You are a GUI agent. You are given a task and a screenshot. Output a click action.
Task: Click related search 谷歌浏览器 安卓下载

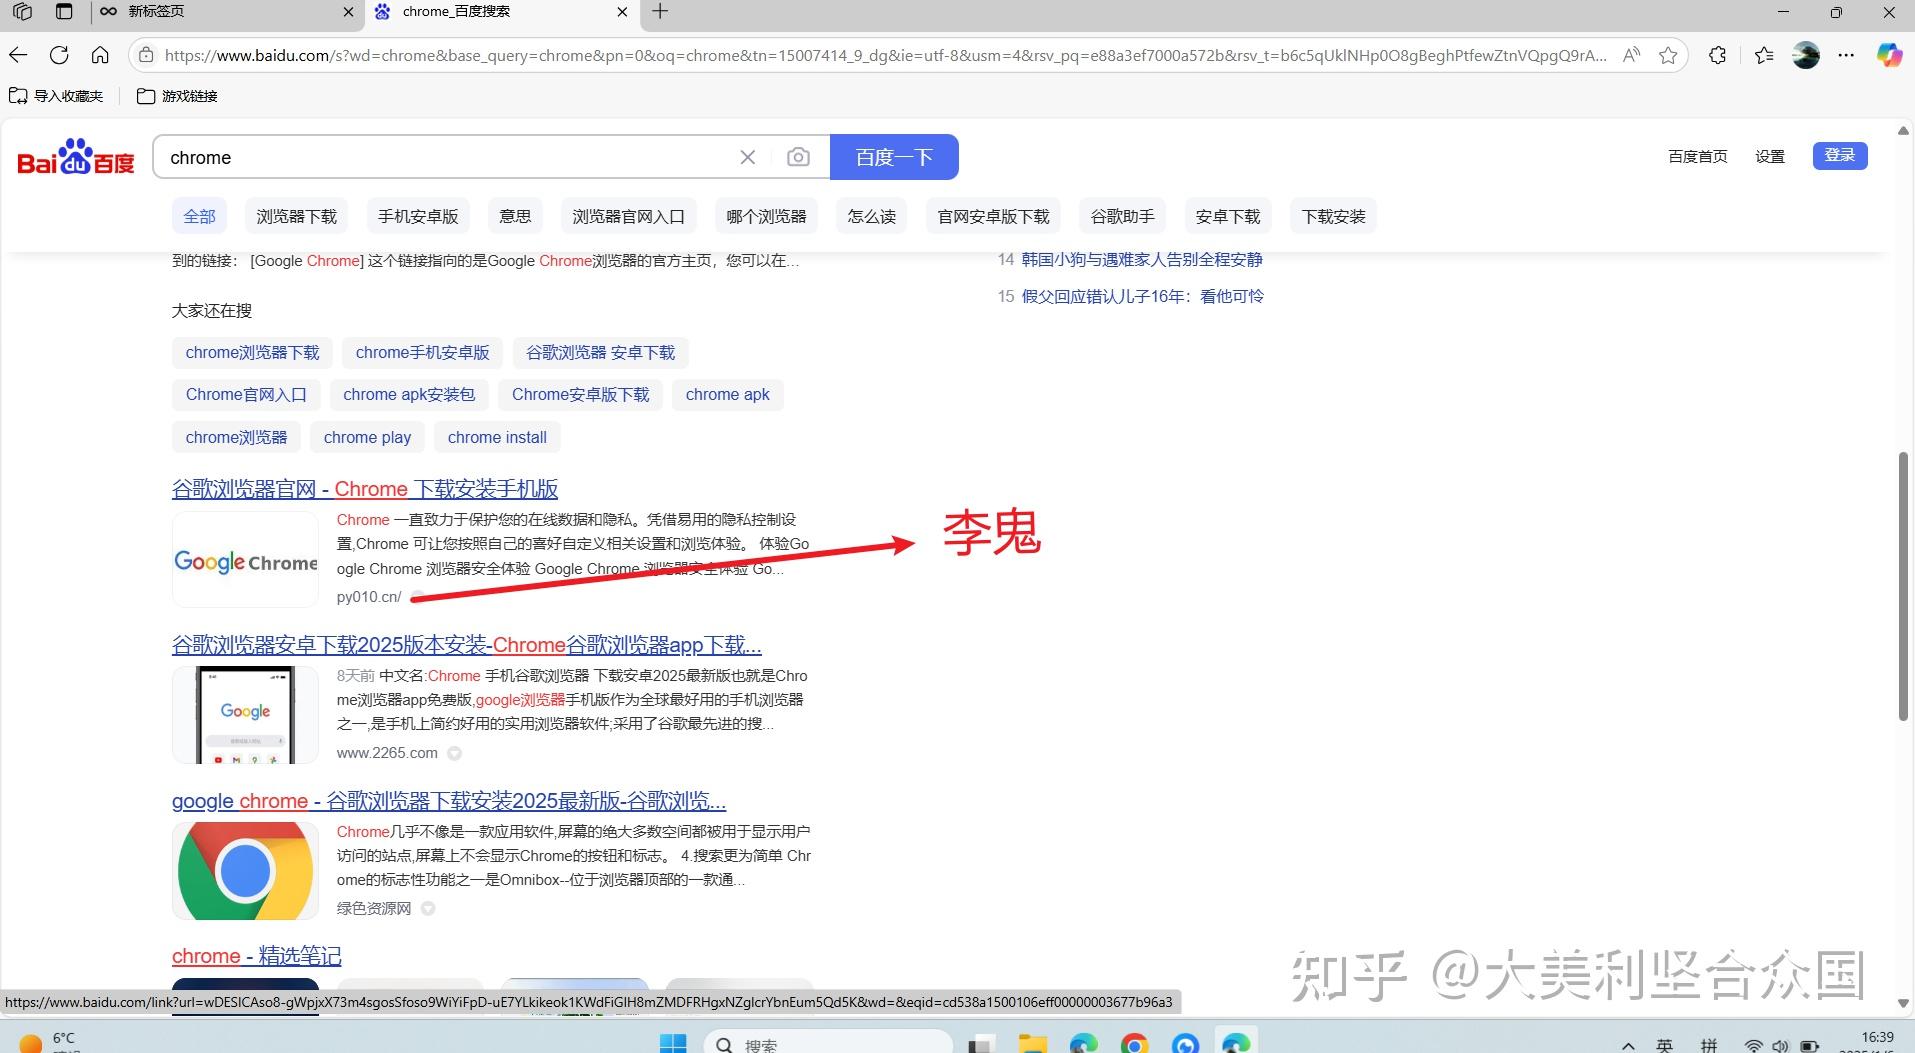click(x=600, y=352)
